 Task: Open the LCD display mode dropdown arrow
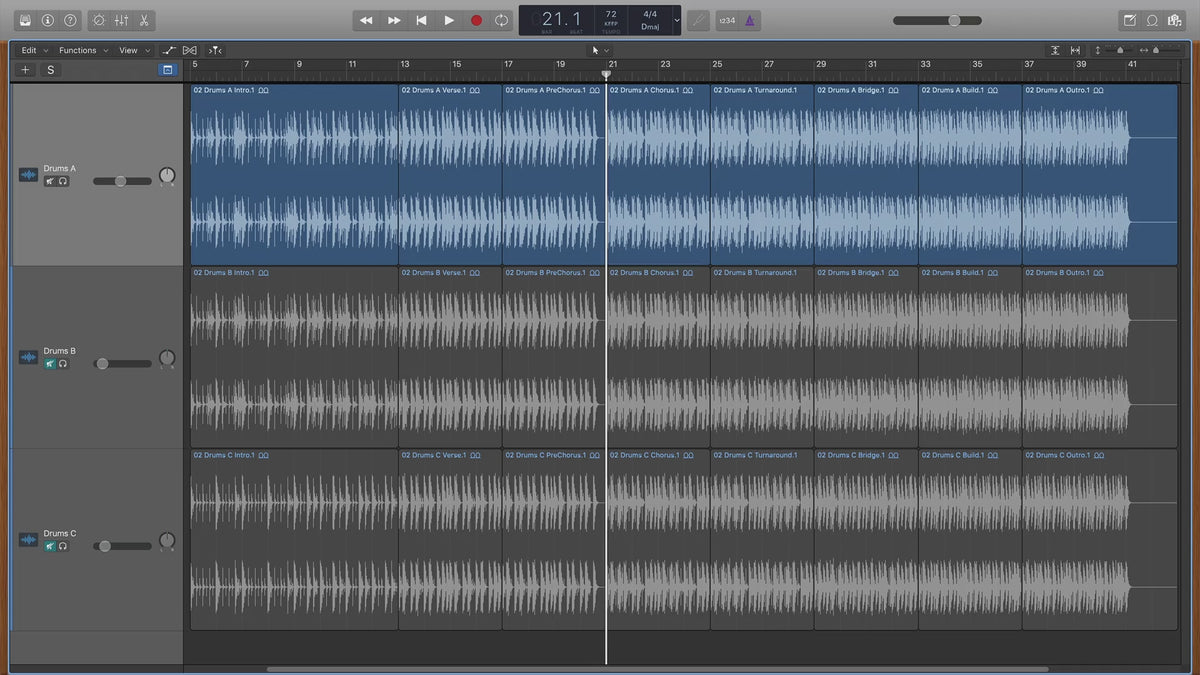point(677,20)
